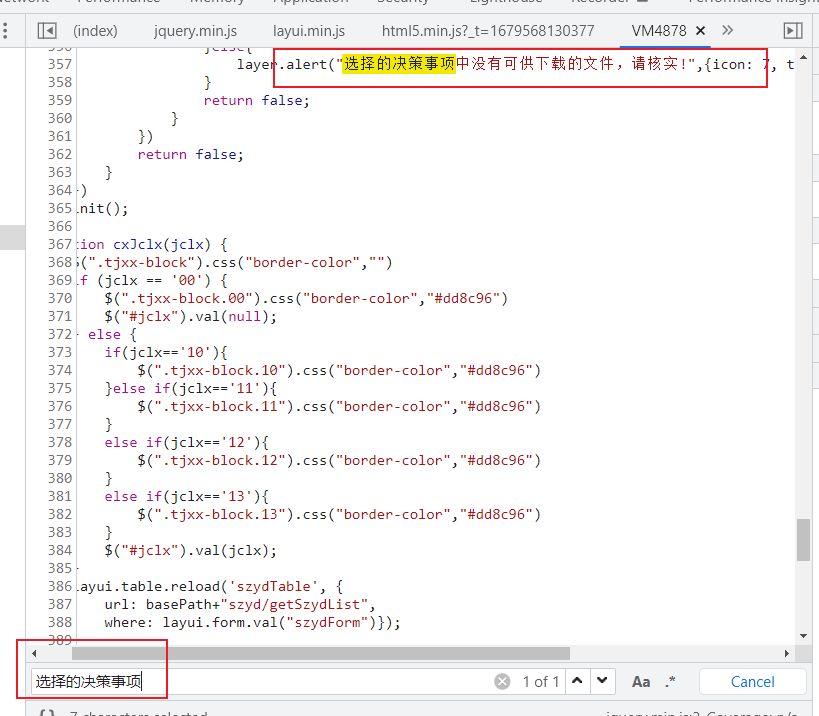Switch to the (index) tab
Viewport: 819px width, 716px height.
95,31
